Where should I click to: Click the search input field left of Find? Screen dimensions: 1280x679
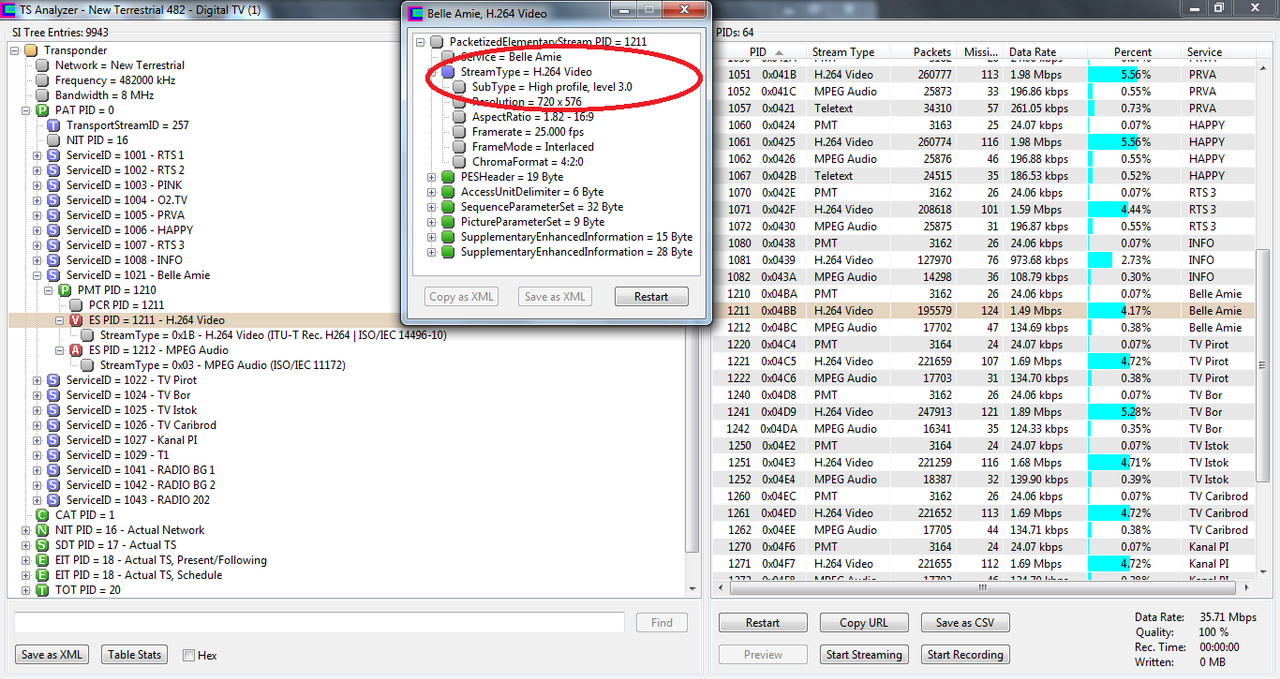[x=319, y=622]
